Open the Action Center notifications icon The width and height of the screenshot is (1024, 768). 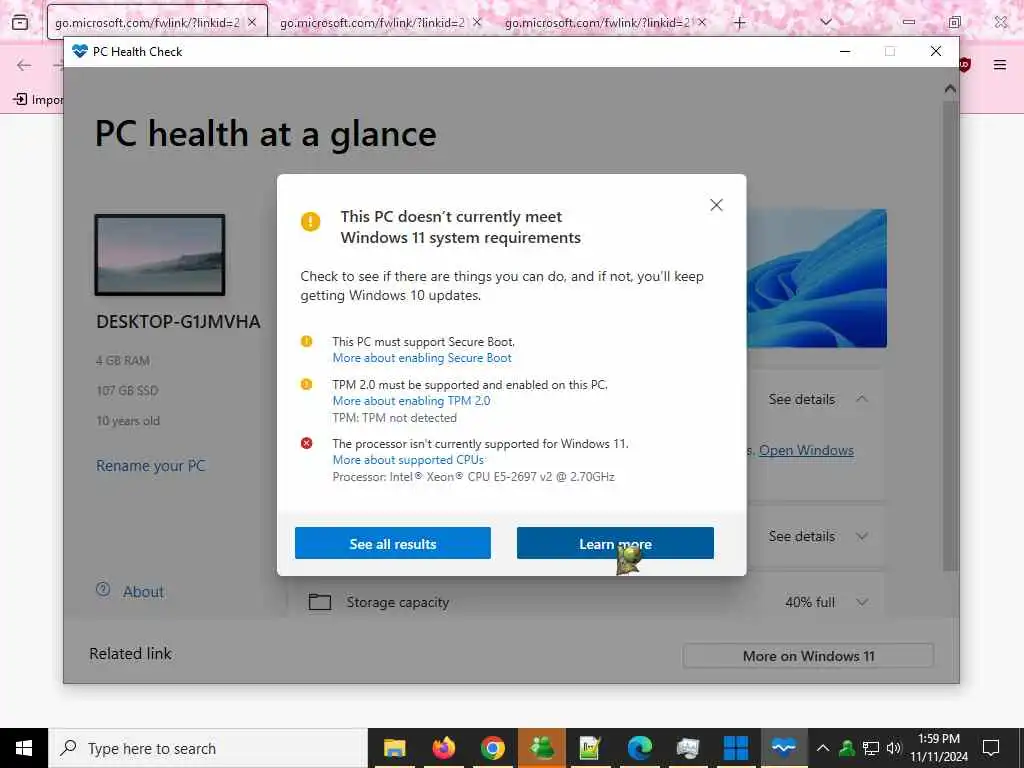point(991,748)
